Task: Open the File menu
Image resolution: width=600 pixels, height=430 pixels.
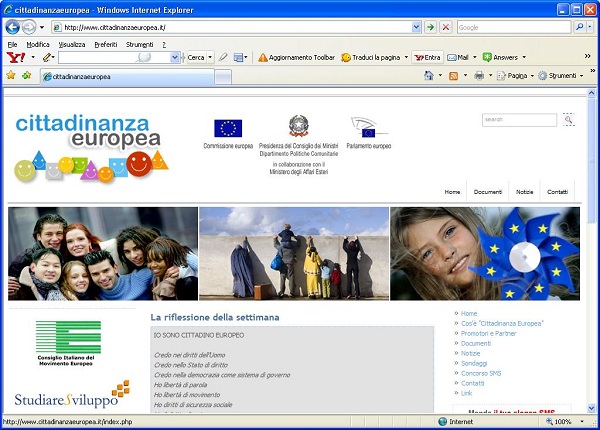Action: click(x=12, y=44)
